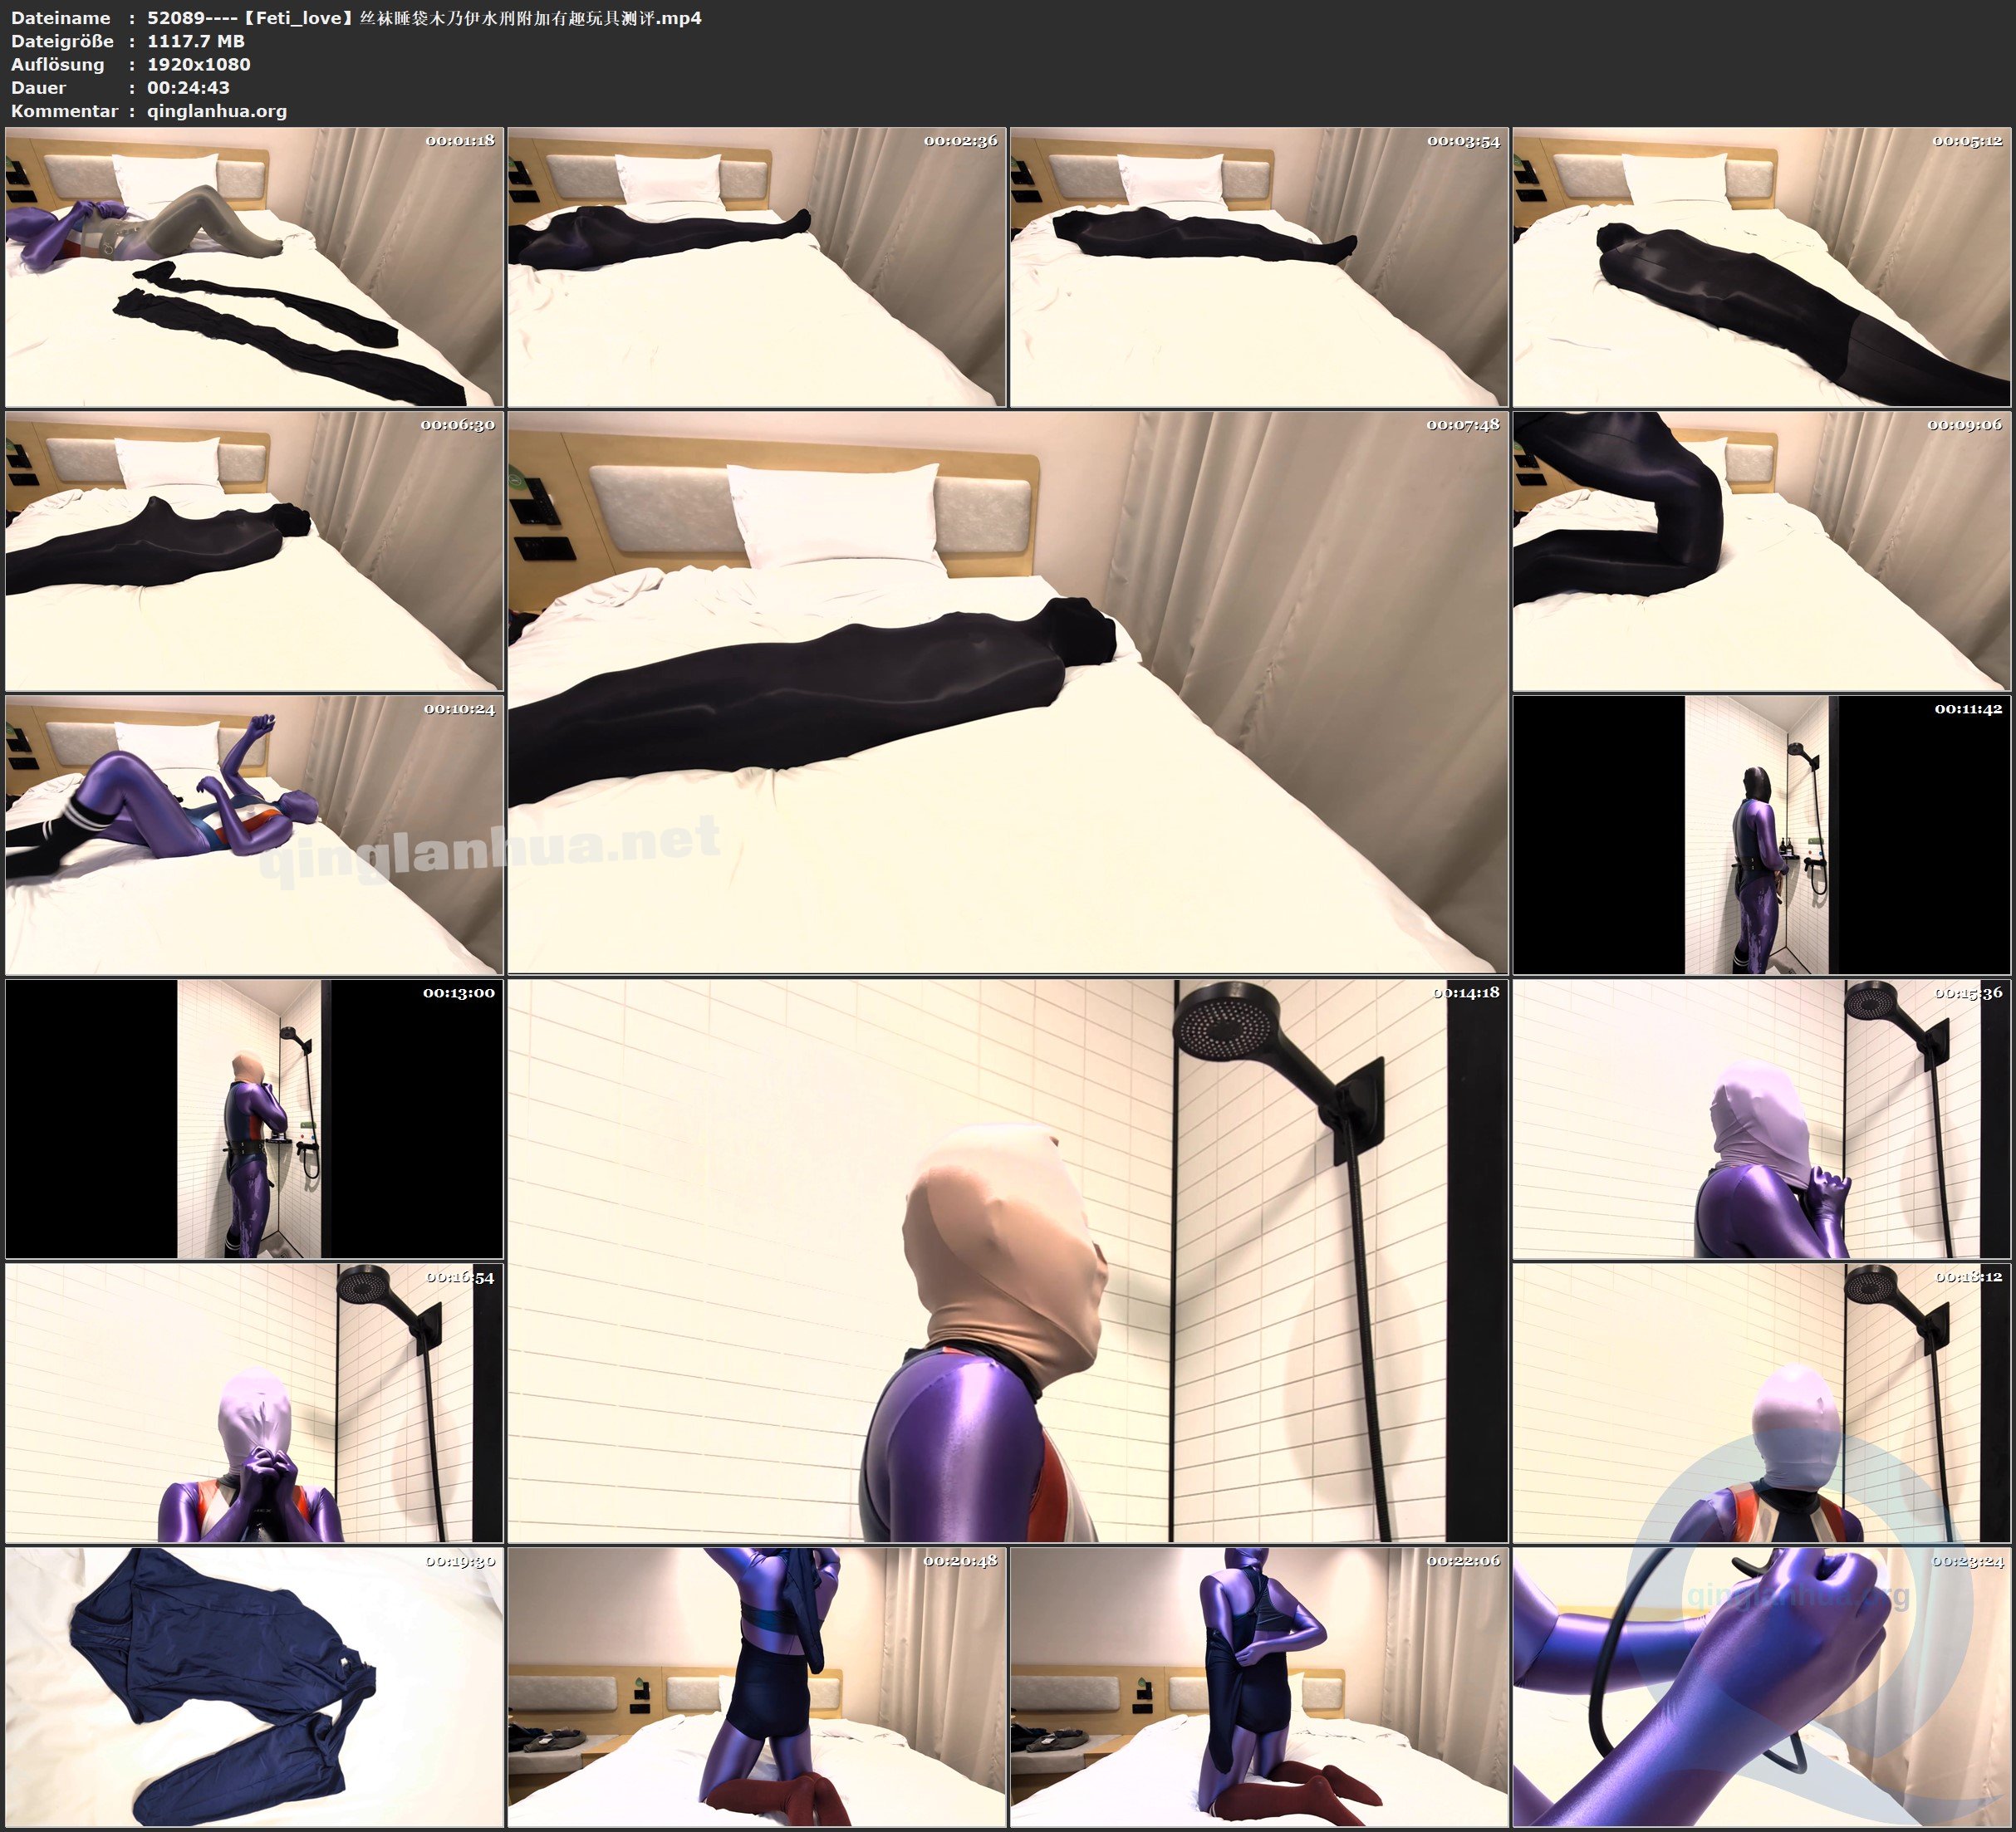Click the Kommentar label
This screenshot has height=1832, width=2016.
point(65,111)
